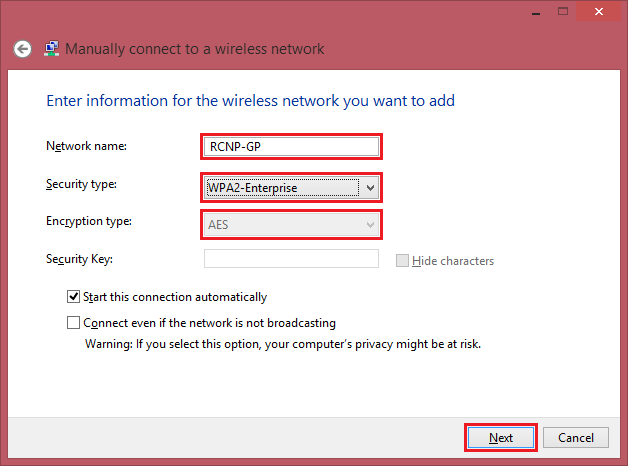Click the window title text
Image resolution: width=628 pixels, height=466 pixels.
(195, 49)
